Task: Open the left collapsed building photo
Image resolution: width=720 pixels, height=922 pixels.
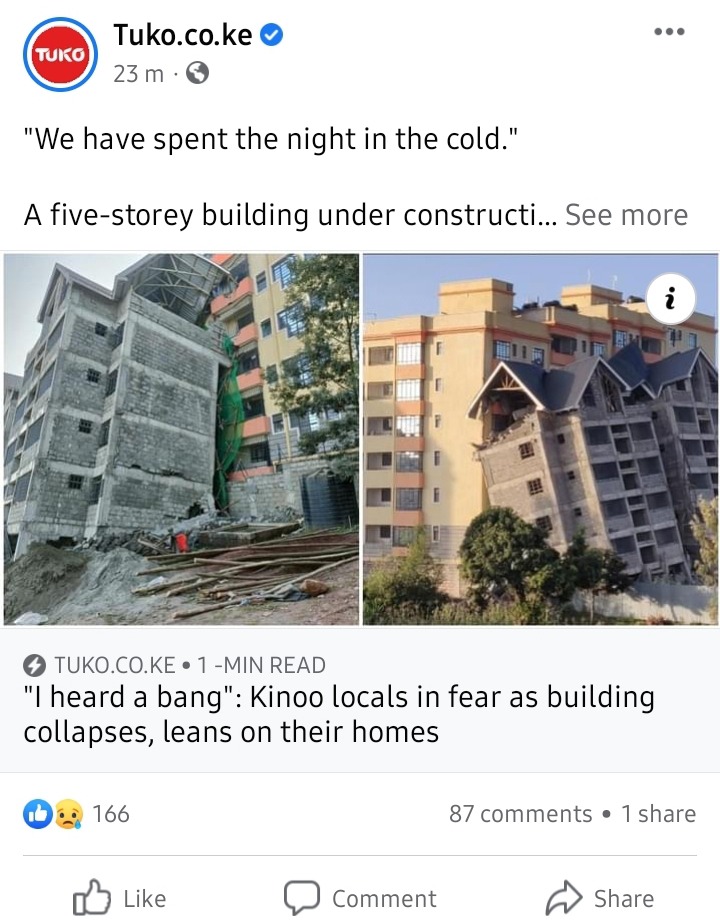Action: pyautogui.click(x=181, y=439)
